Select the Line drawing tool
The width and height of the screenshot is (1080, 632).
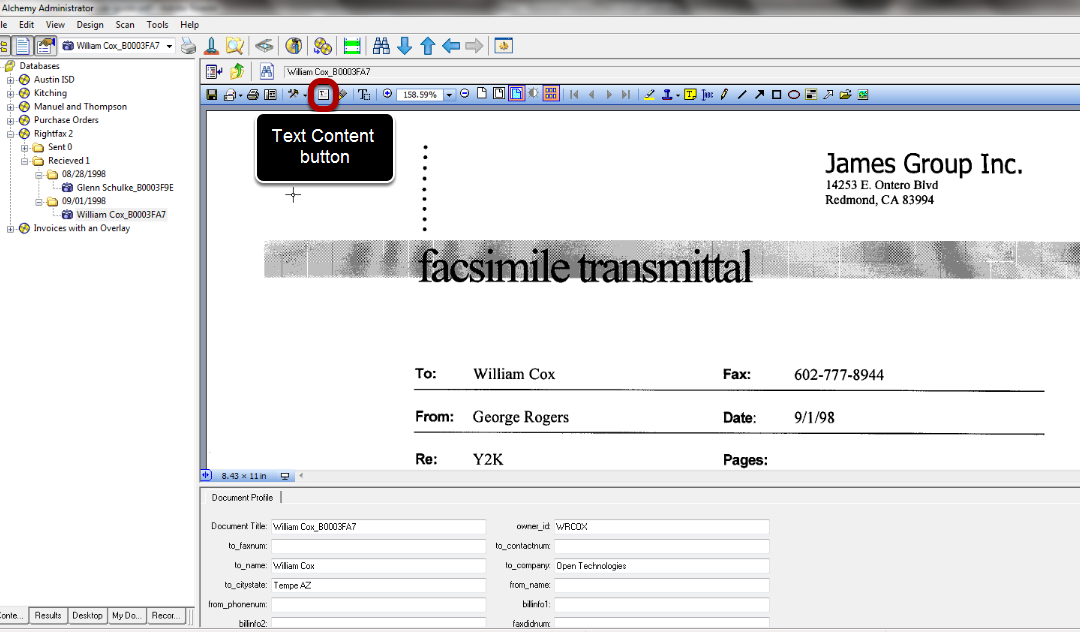click(x=742, y=94)
